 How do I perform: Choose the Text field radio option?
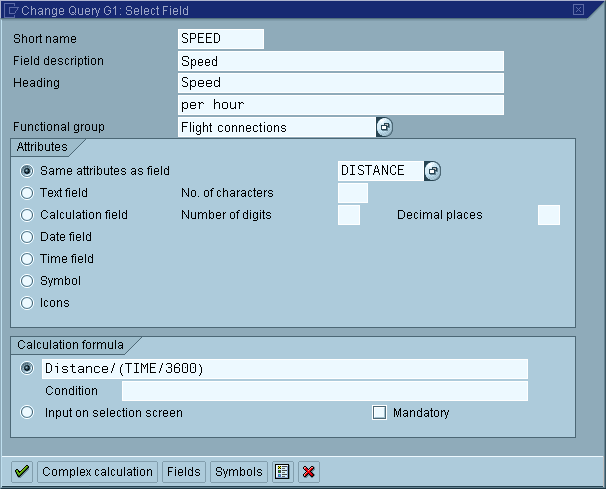(27, 193)
